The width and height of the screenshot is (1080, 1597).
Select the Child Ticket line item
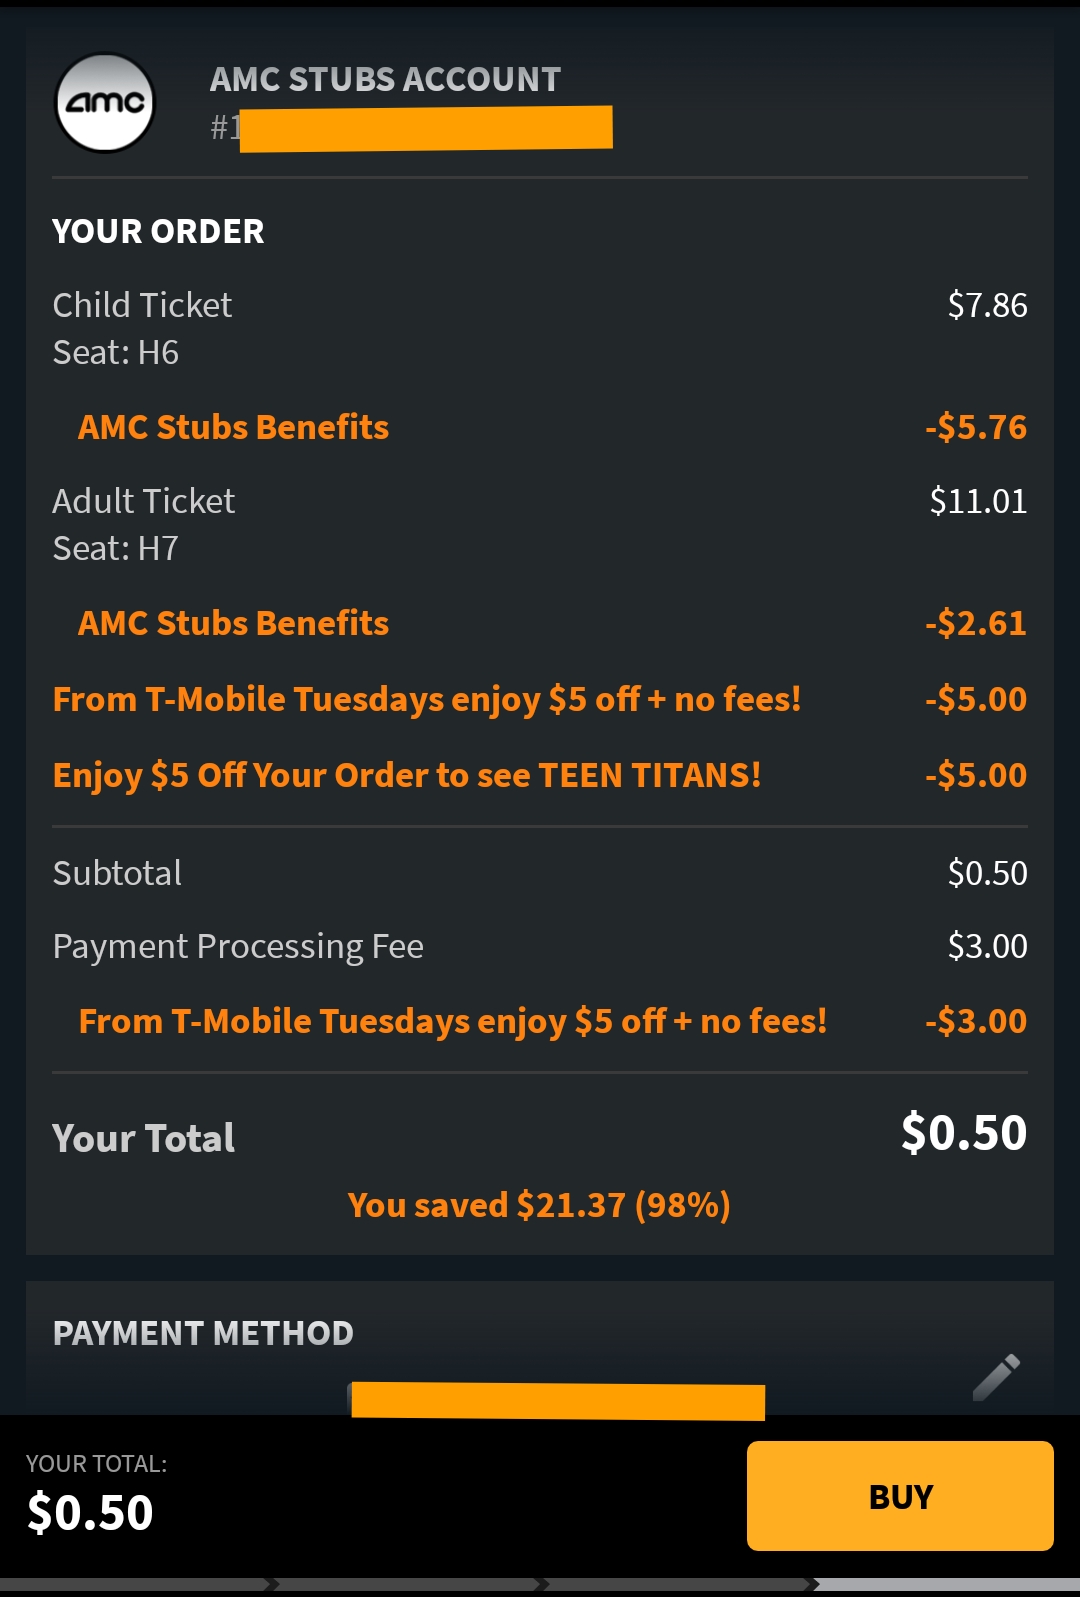coord(142,305)
